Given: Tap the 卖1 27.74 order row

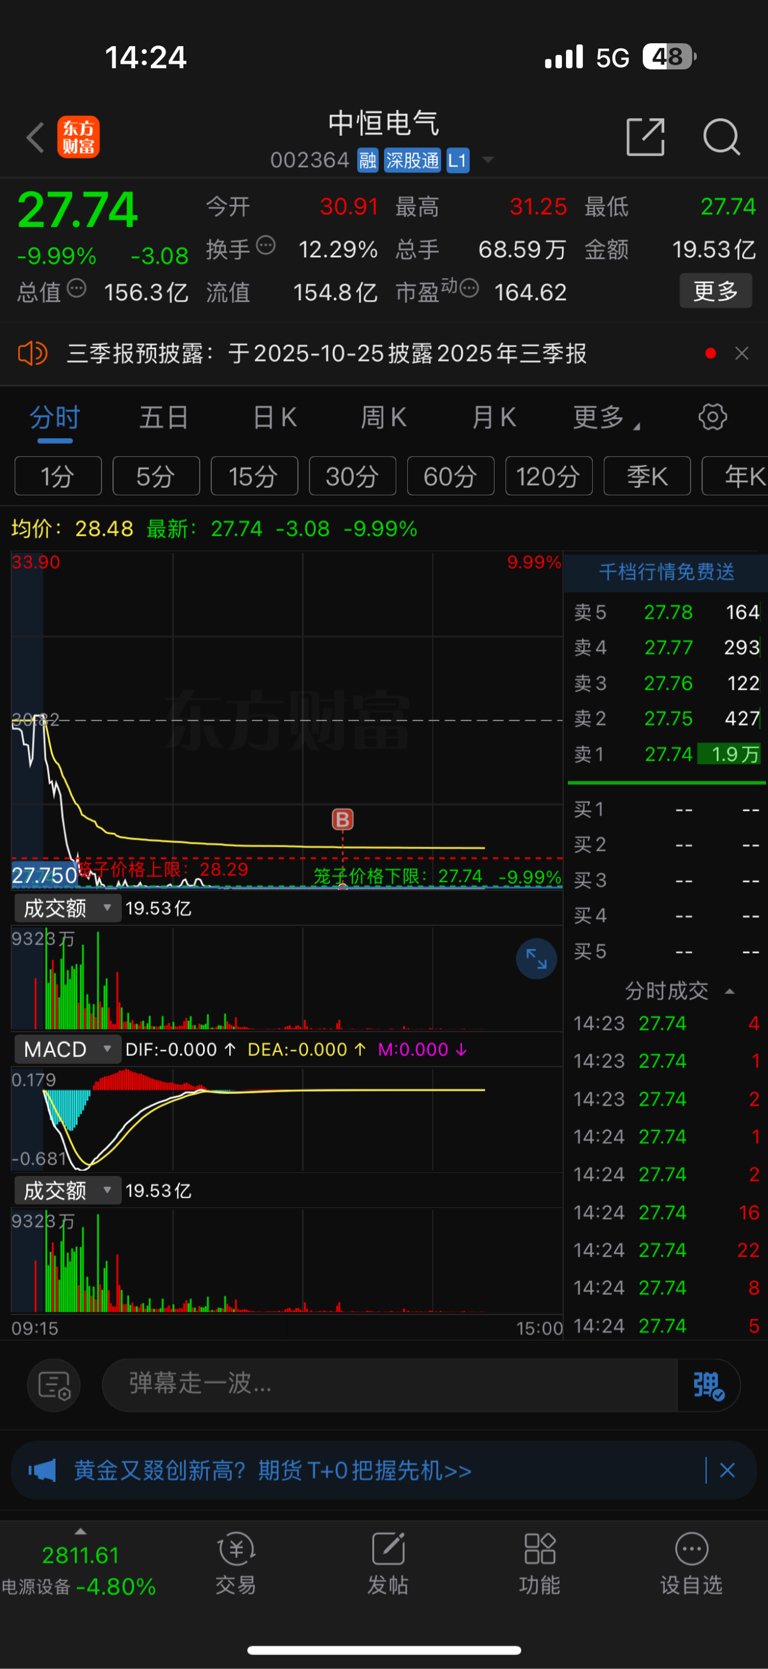Looking at the screenshot, I should coord(666,754).
